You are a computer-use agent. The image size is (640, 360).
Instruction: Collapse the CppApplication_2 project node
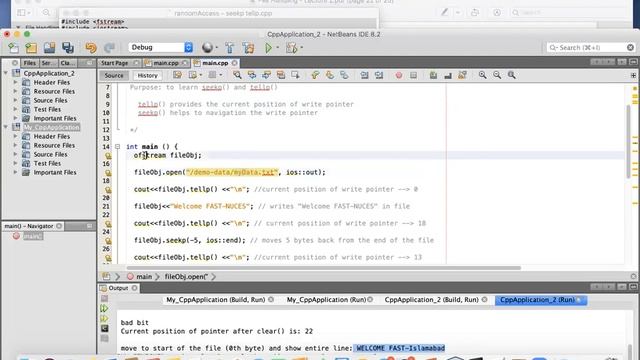(x=6, y=73)
